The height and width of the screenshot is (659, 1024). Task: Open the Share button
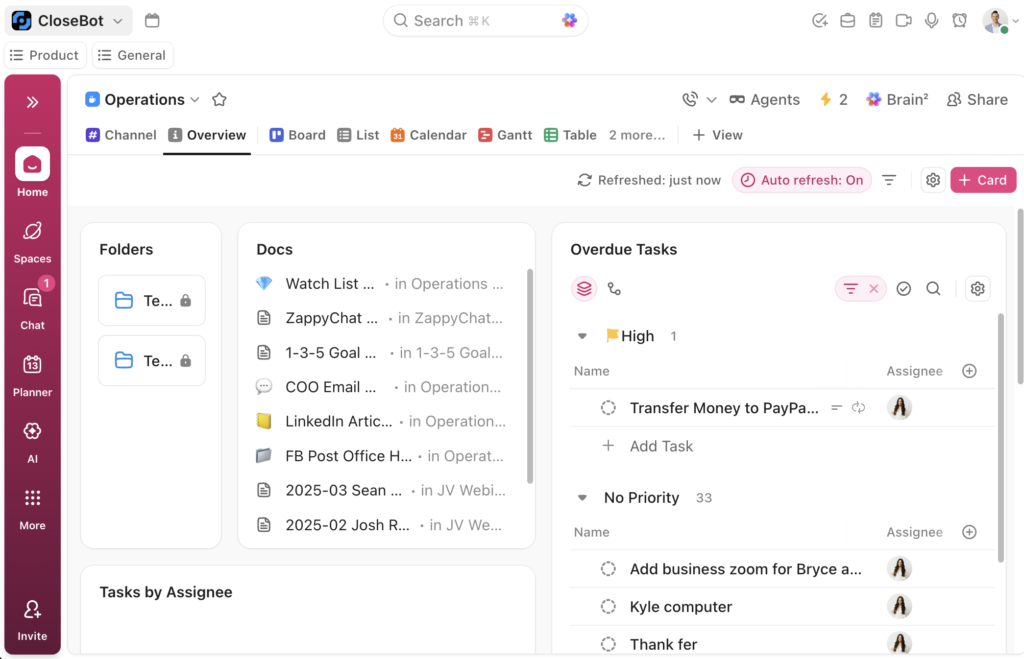coord(977,99)
